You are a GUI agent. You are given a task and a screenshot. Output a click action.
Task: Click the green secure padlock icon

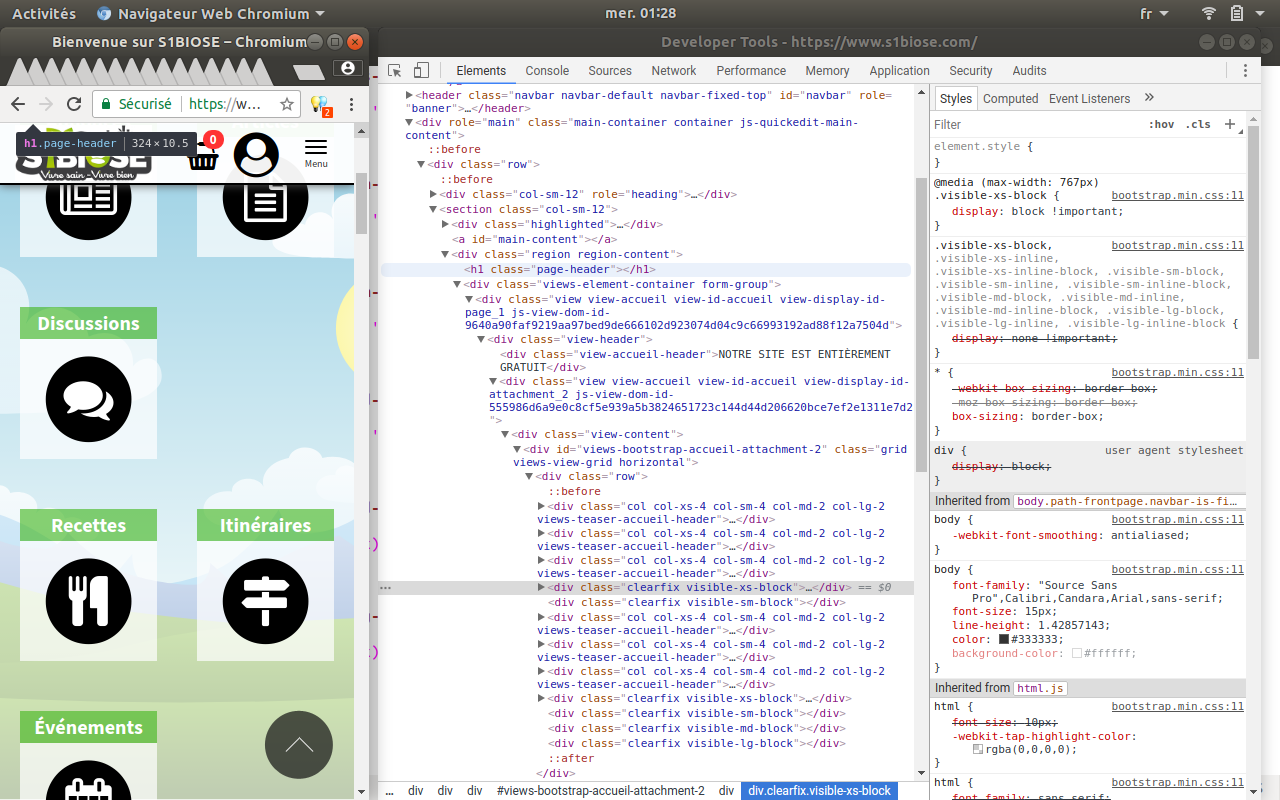point(106,103)
